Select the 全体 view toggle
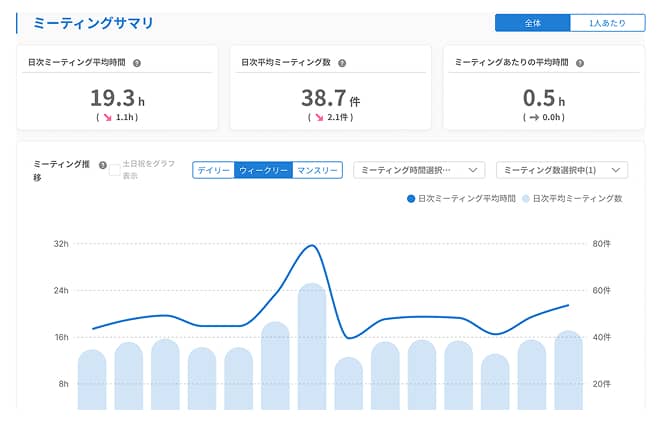 click(x=532, y=23)
